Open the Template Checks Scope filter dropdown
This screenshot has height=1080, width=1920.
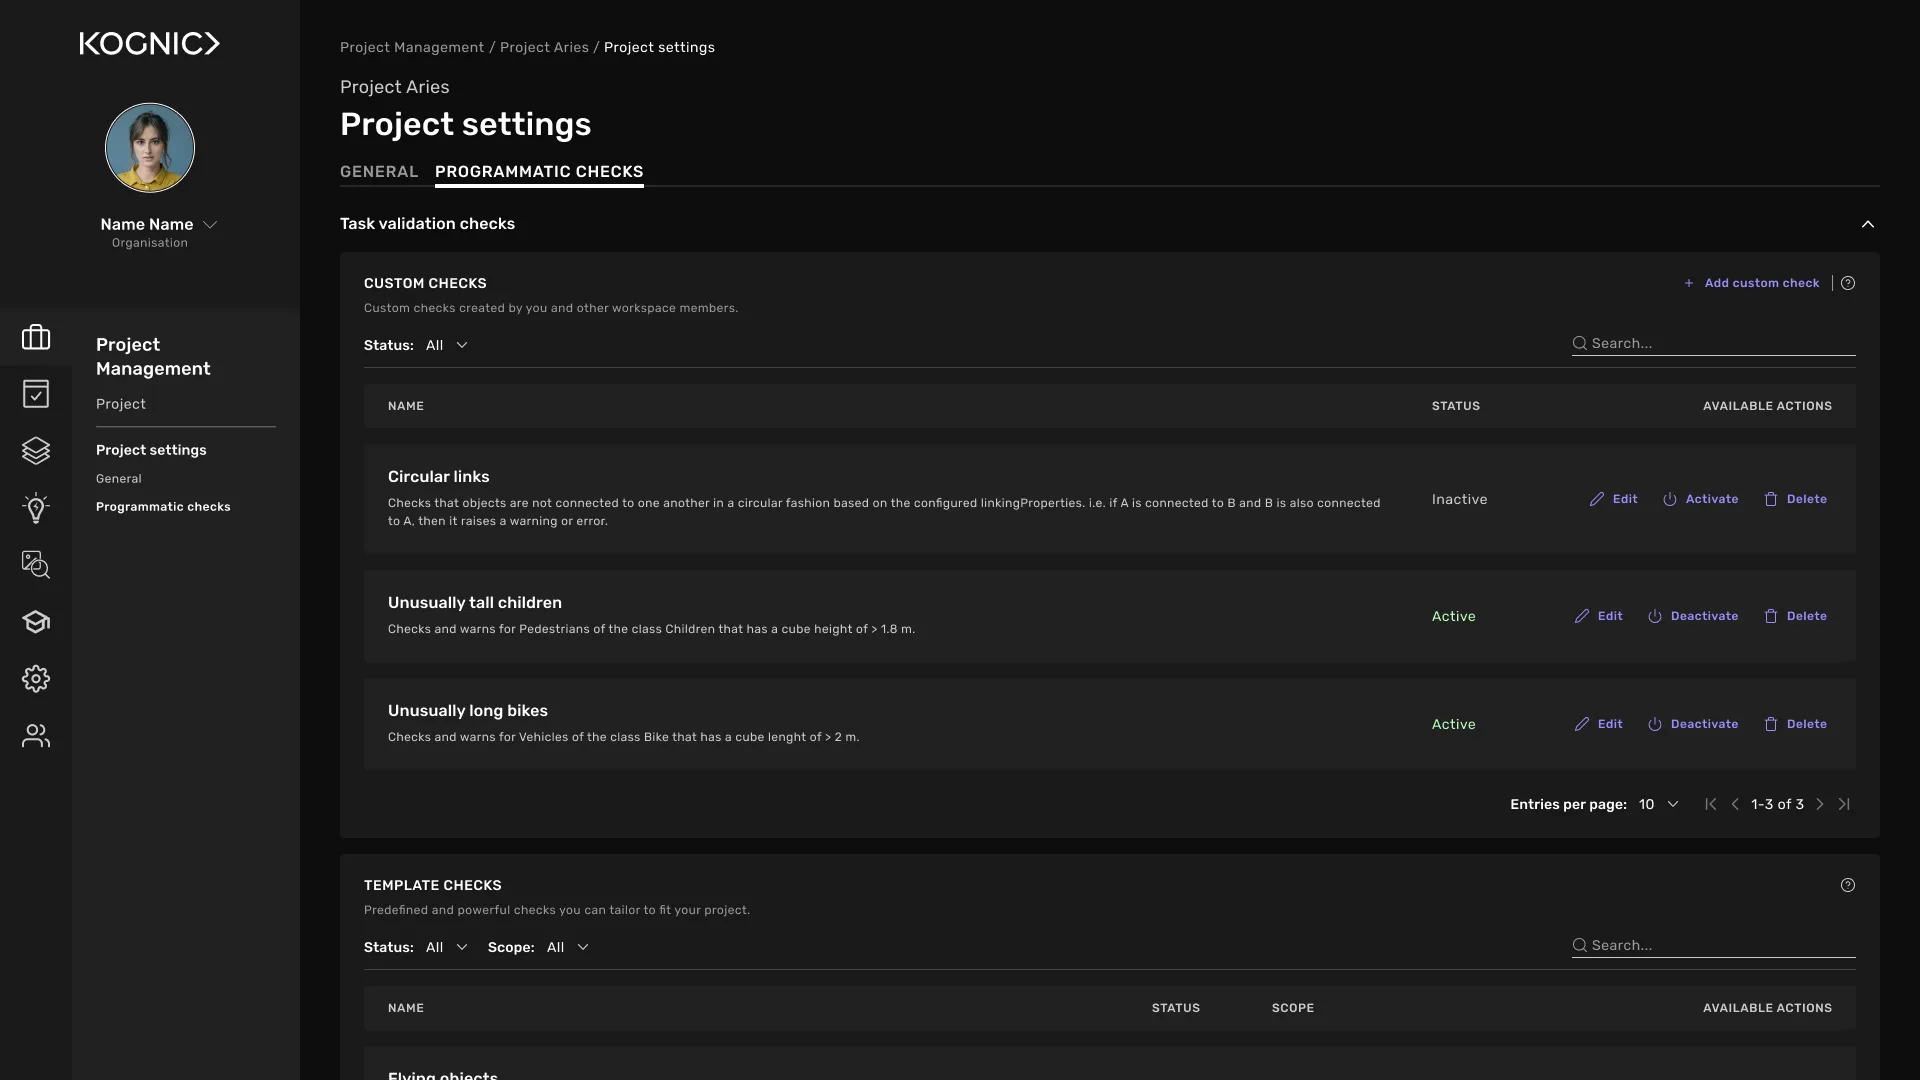567,947
